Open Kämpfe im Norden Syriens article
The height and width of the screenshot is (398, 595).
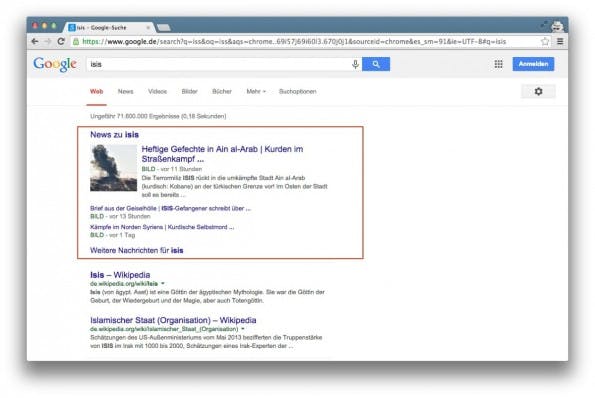[162, 227]
